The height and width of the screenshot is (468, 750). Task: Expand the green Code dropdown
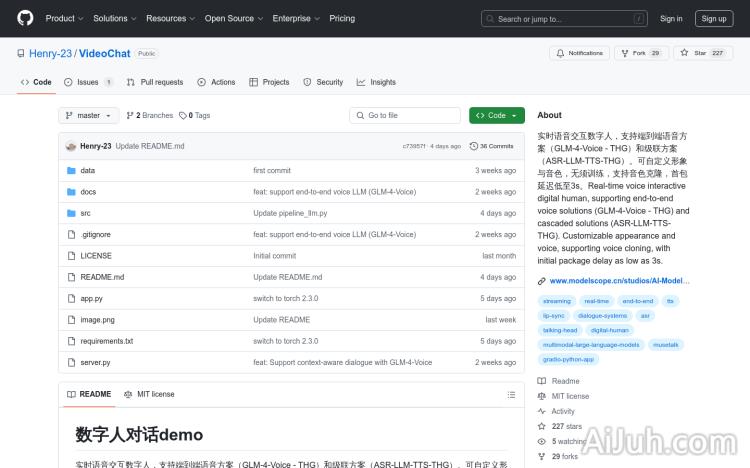[497, 116]
